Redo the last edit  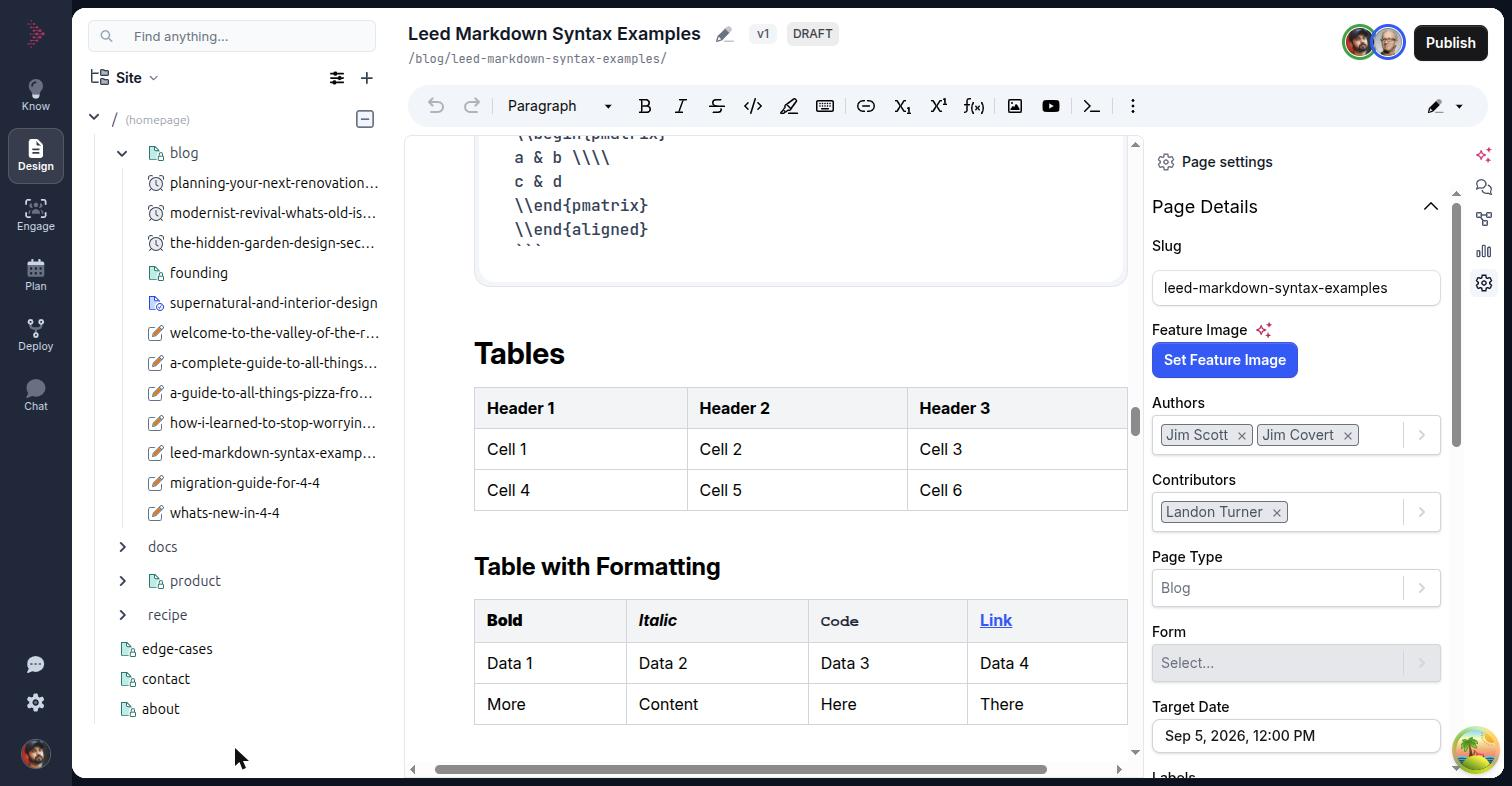[472, 106]
